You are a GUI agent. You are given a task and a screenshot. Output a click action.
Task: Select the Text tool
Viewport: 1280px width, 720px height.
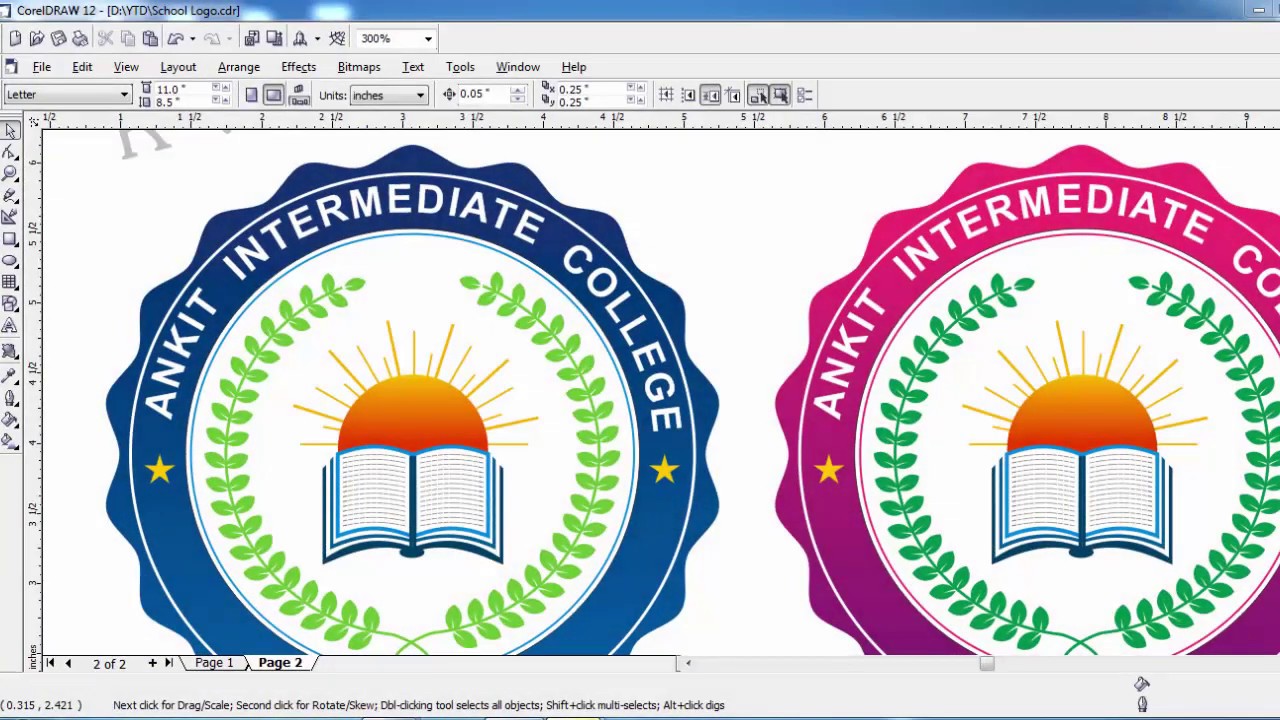pos(10,326)
